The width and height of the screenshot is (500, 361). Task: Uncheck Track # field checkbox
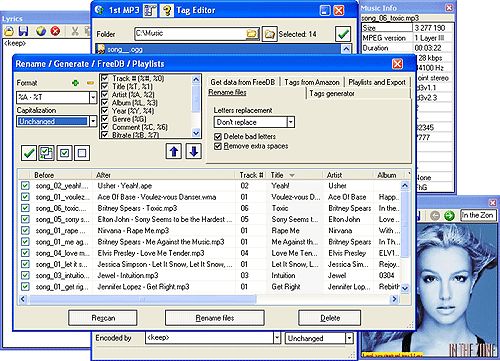point(105,78)
